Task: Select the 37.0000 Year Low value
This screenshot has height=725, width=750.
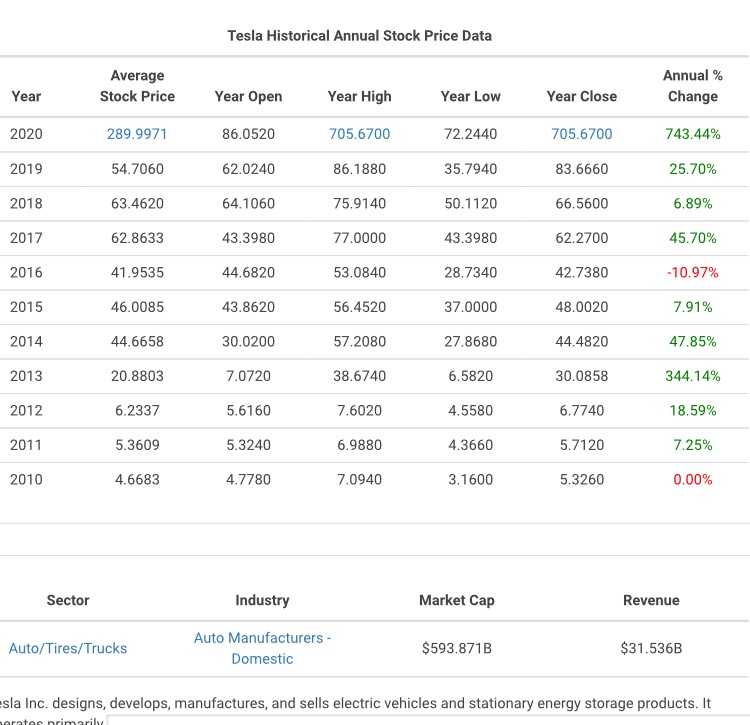Action: tap(470, 307)
